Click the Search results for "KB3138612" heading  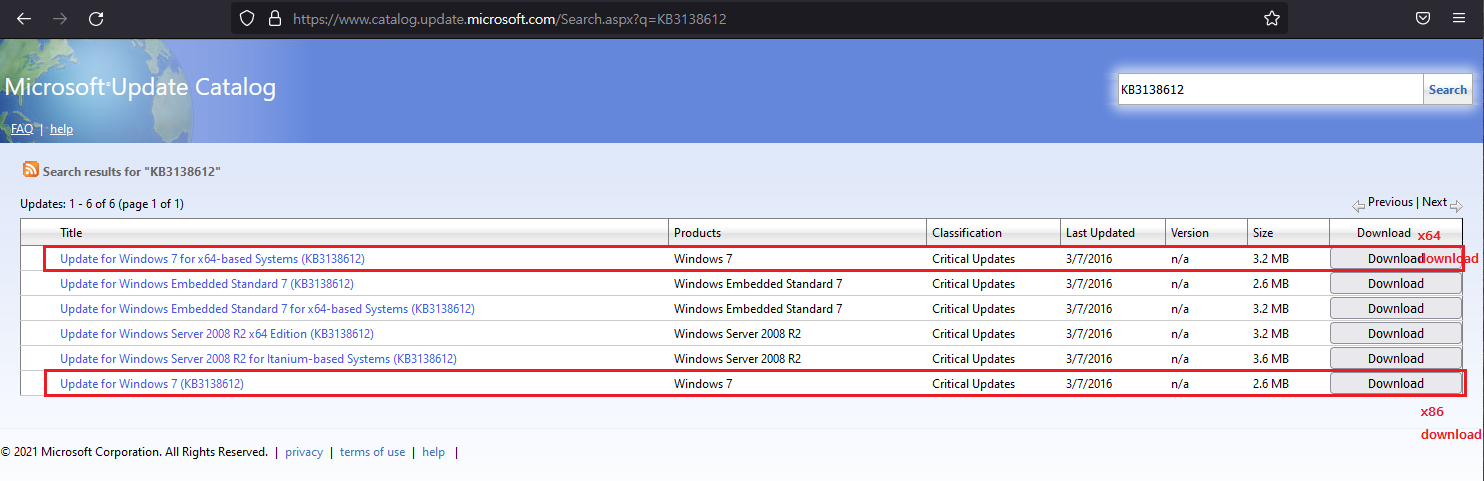pos(131,172)
